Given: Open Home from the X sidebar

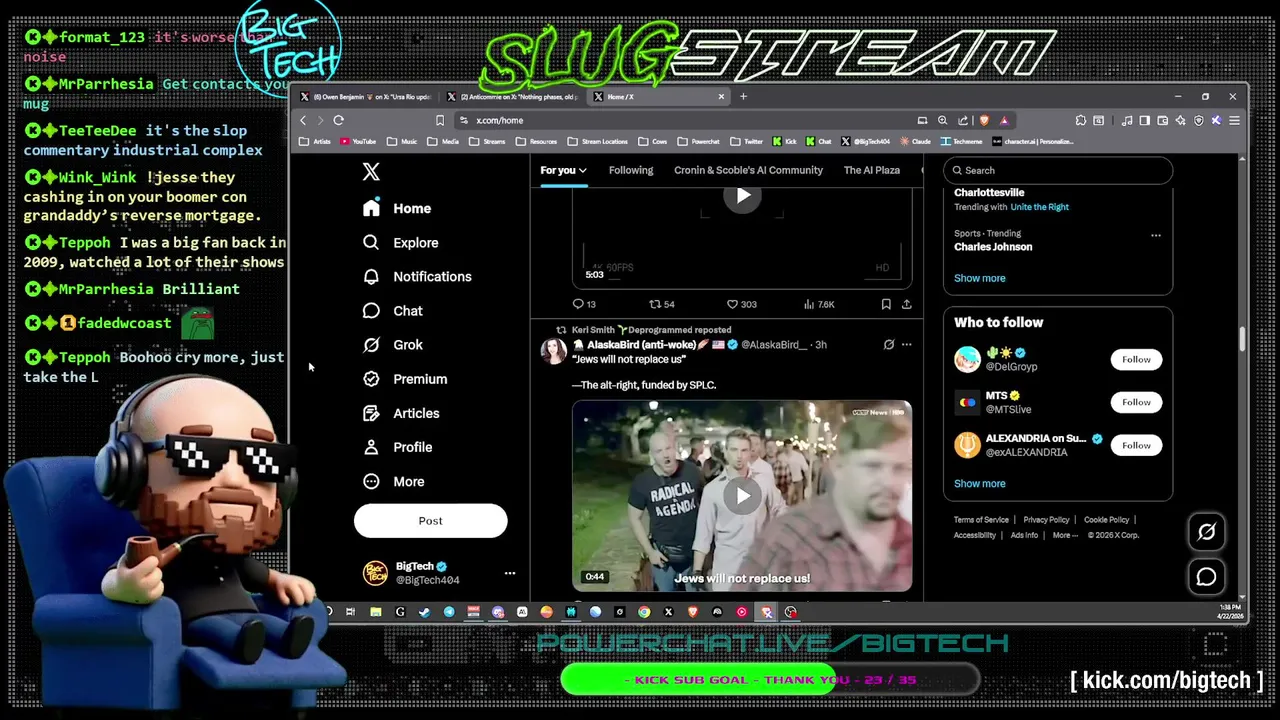Looking at the screenshot, I should tap(398, 208).
